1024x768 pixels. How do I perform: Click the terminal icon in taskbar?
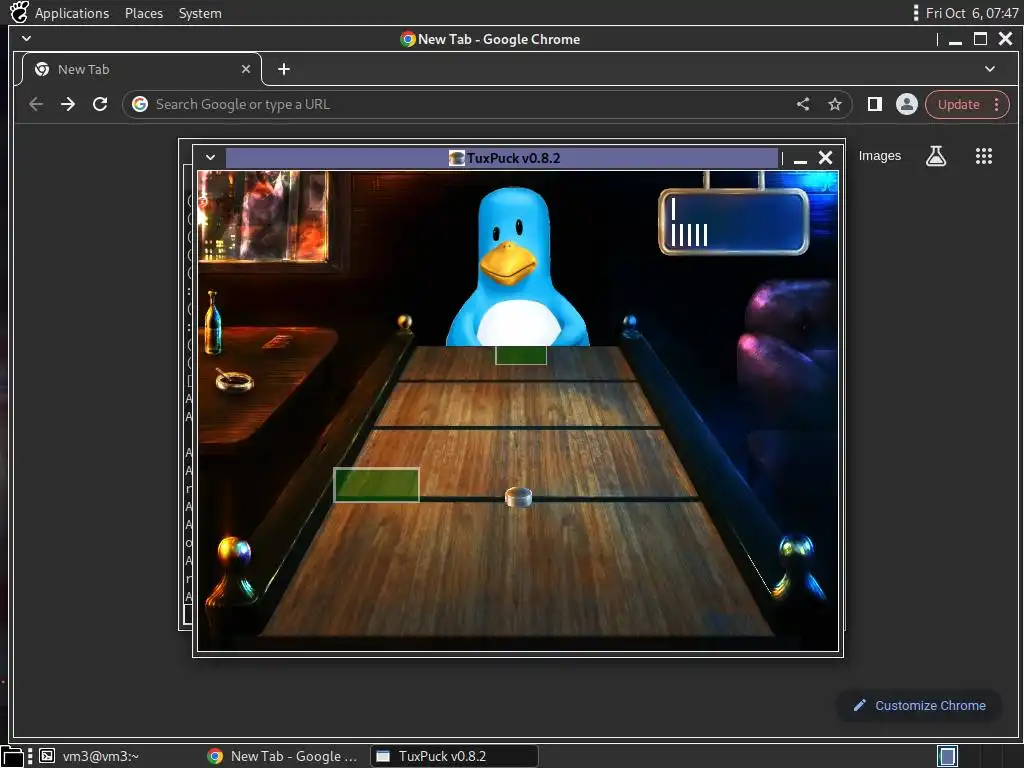[46, 756]
